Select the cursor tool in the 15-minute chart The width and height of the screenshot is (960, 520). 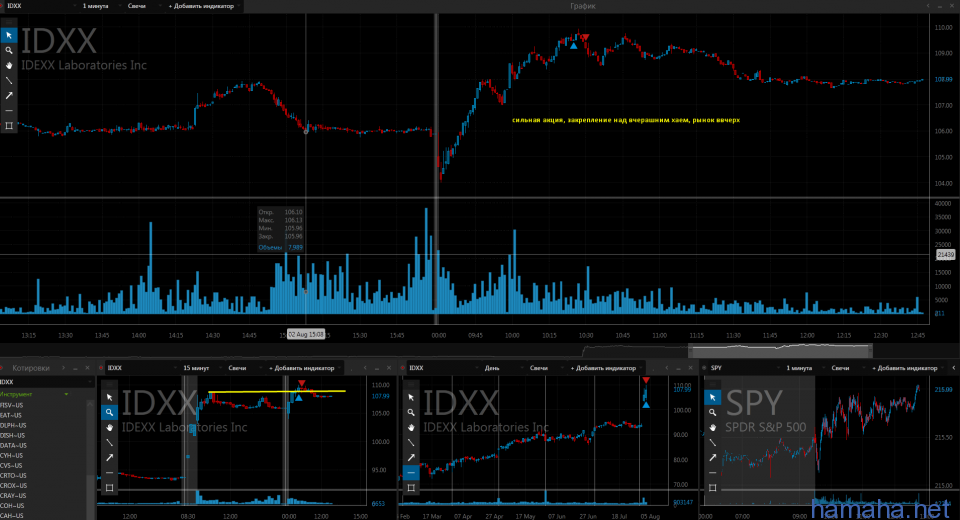tap(110, 398)
